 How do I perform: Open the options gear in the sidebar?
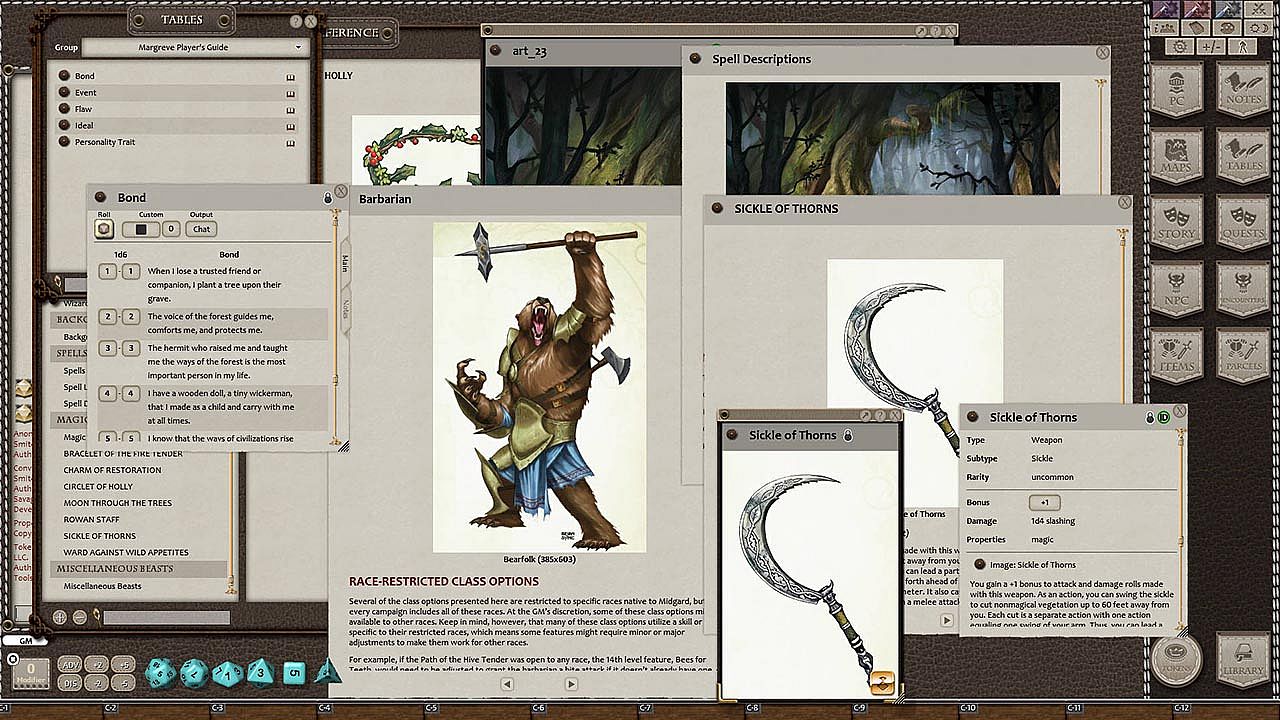1180,46
